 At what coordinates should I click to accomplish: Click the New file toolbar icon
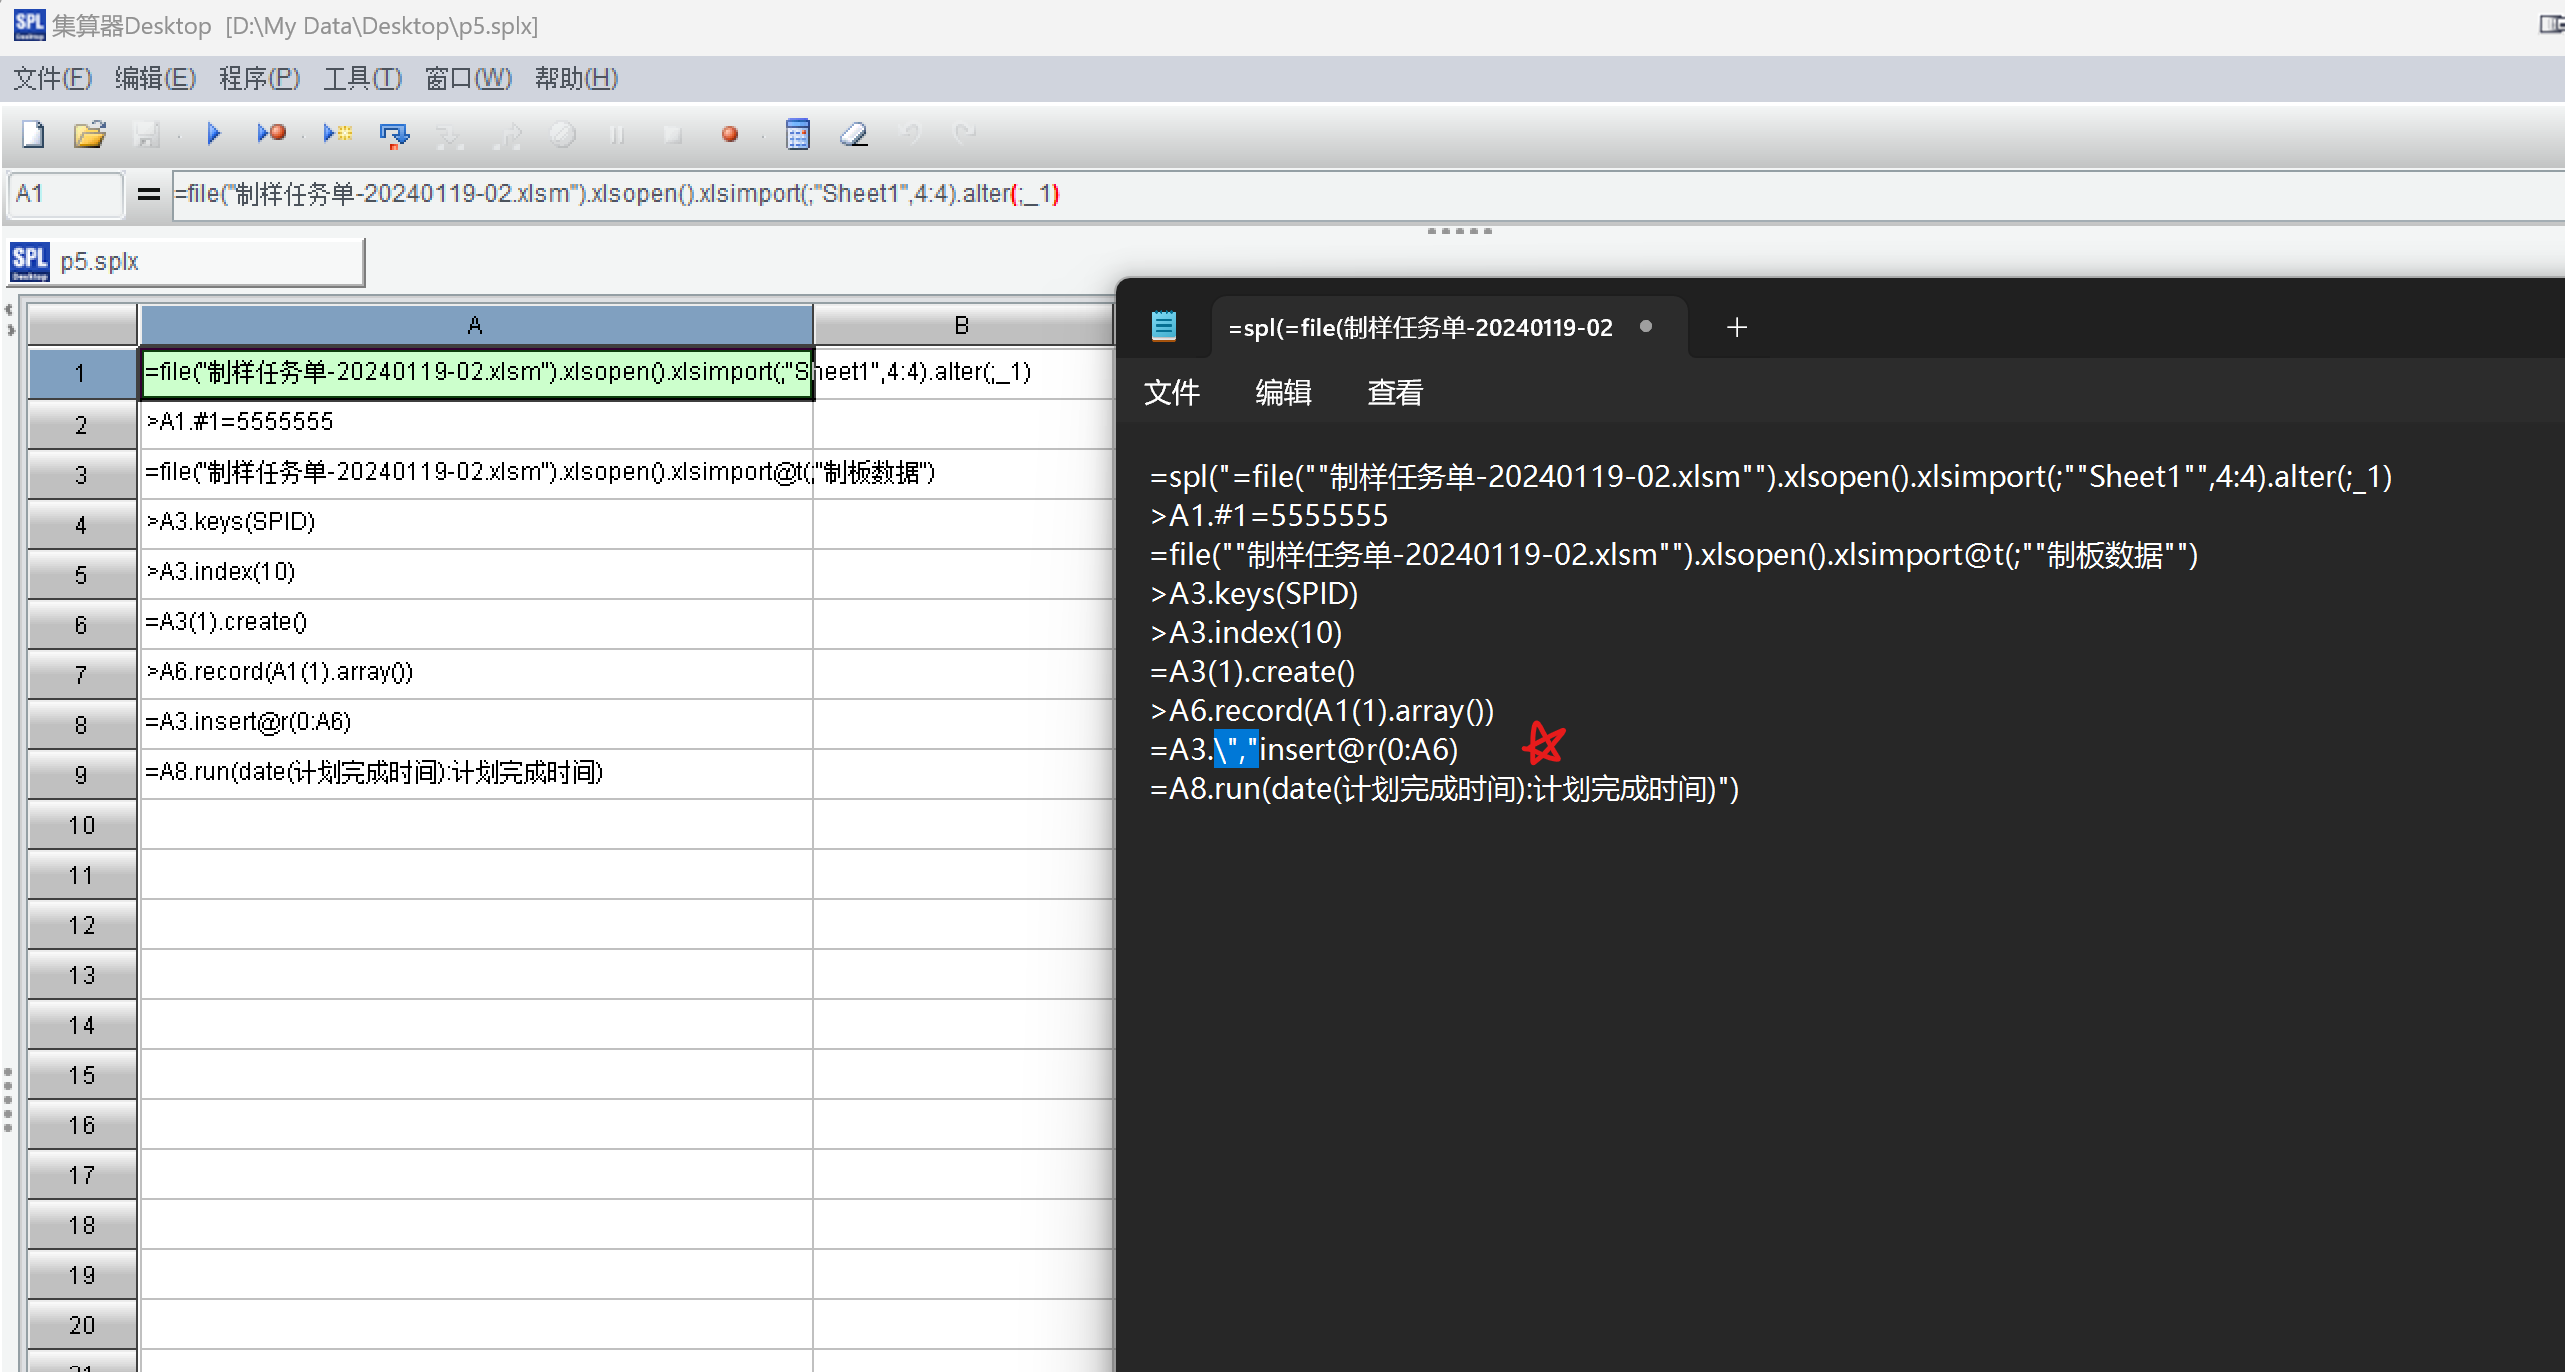33,134
